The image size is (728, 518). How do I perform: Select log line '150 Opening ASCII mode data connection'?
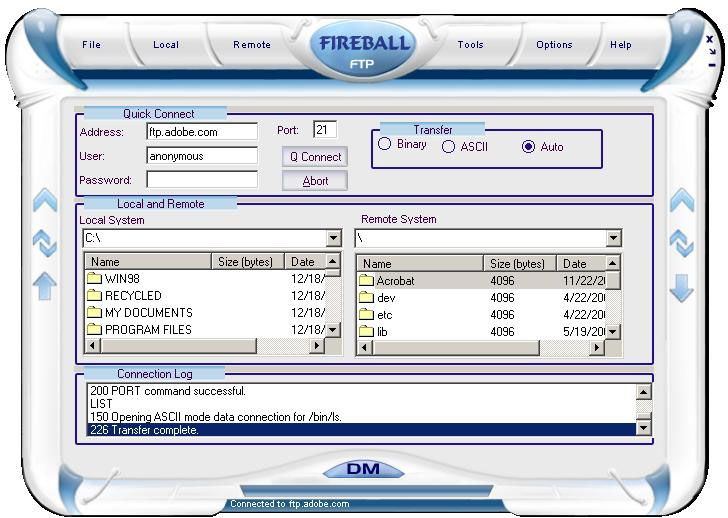click(362, 417)
